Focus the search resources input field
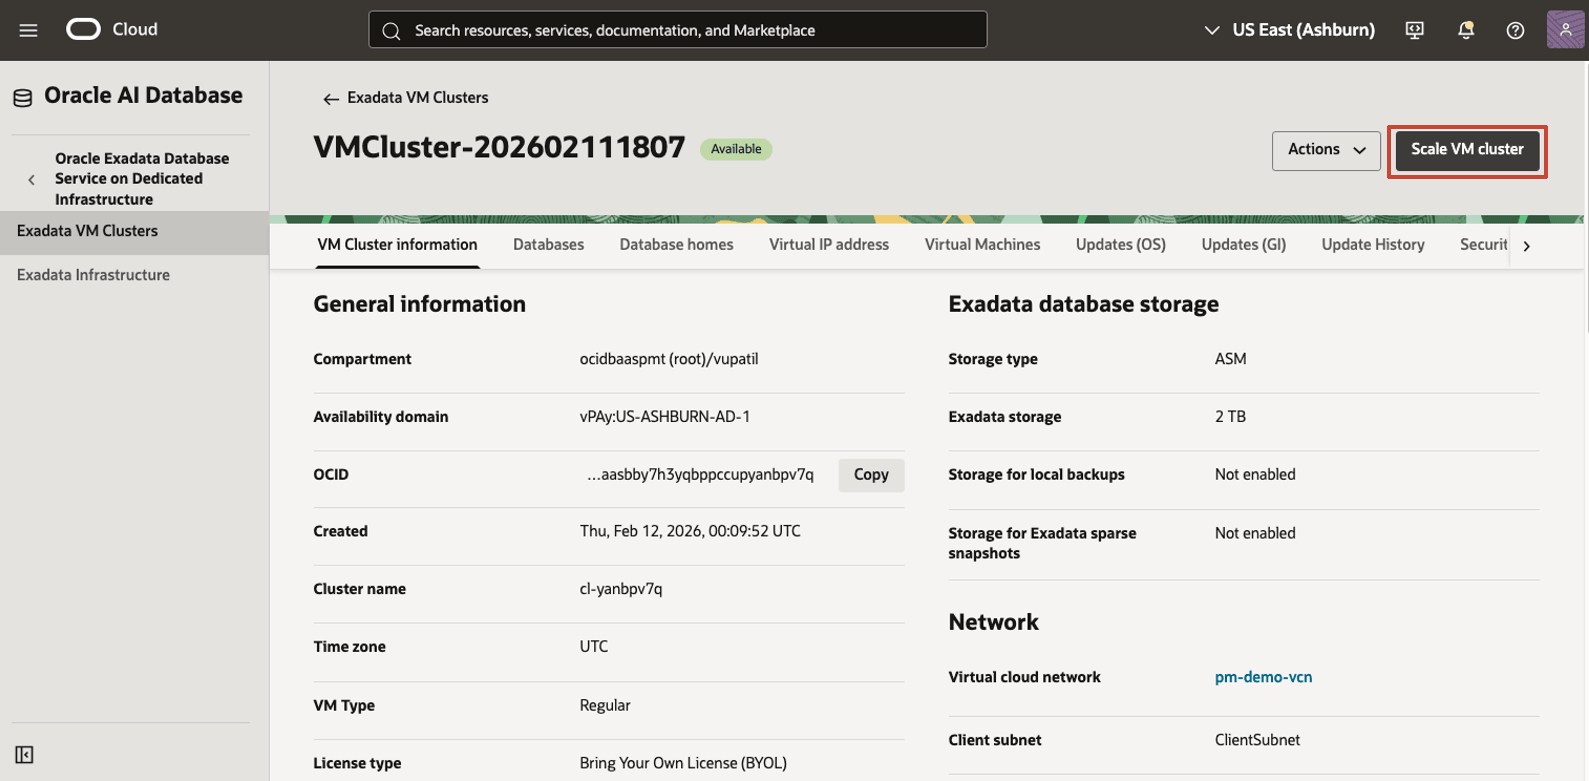The height and width of the screenshot is (781, 1589). 678,30
